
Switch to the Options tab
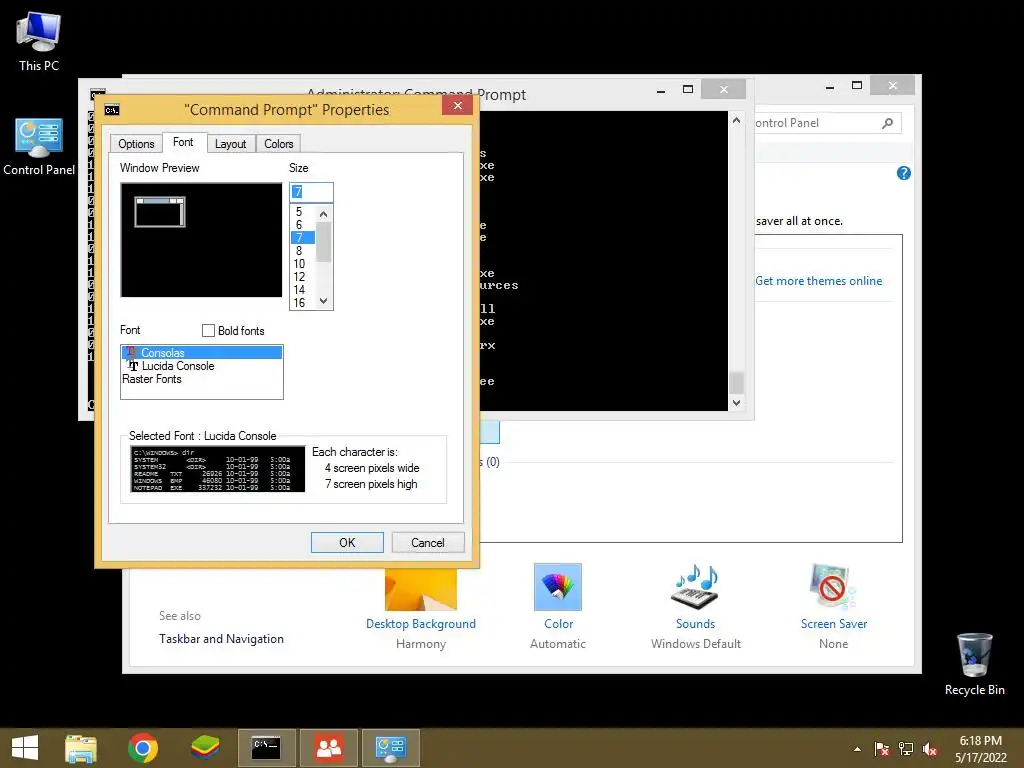136,144
